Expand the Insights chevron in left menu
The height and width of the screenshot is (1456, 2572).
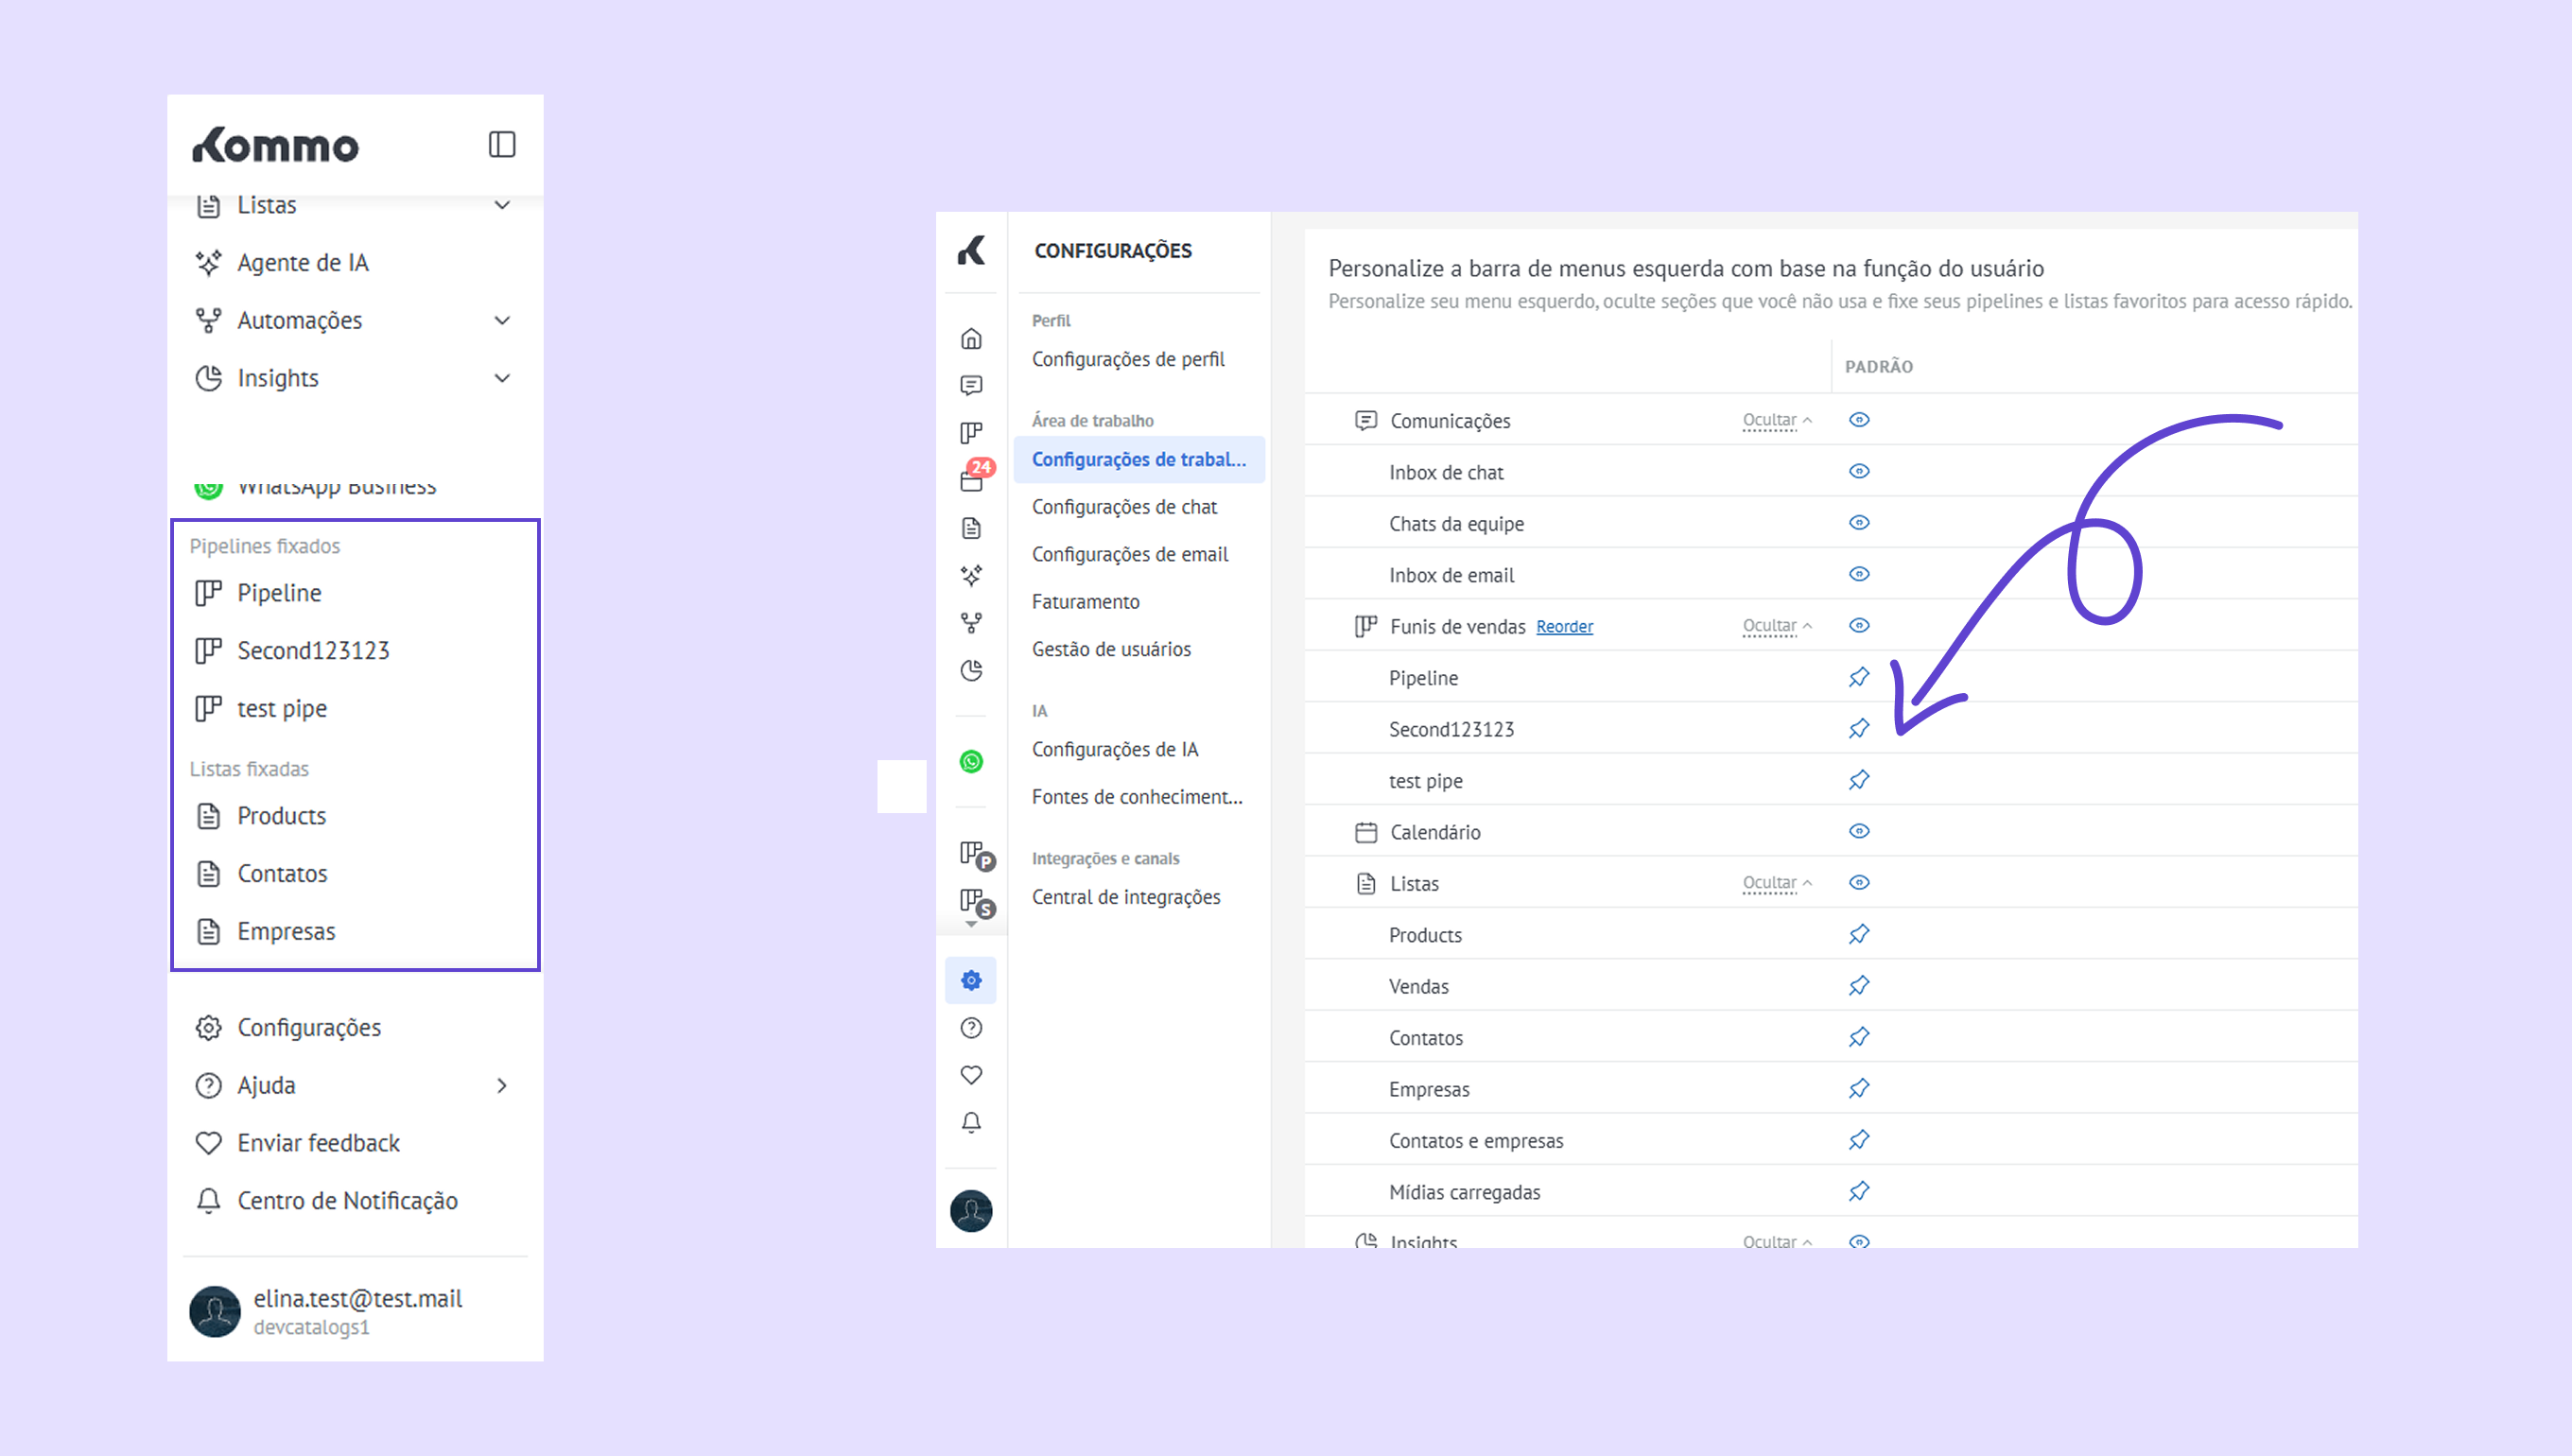pos(503,378)
